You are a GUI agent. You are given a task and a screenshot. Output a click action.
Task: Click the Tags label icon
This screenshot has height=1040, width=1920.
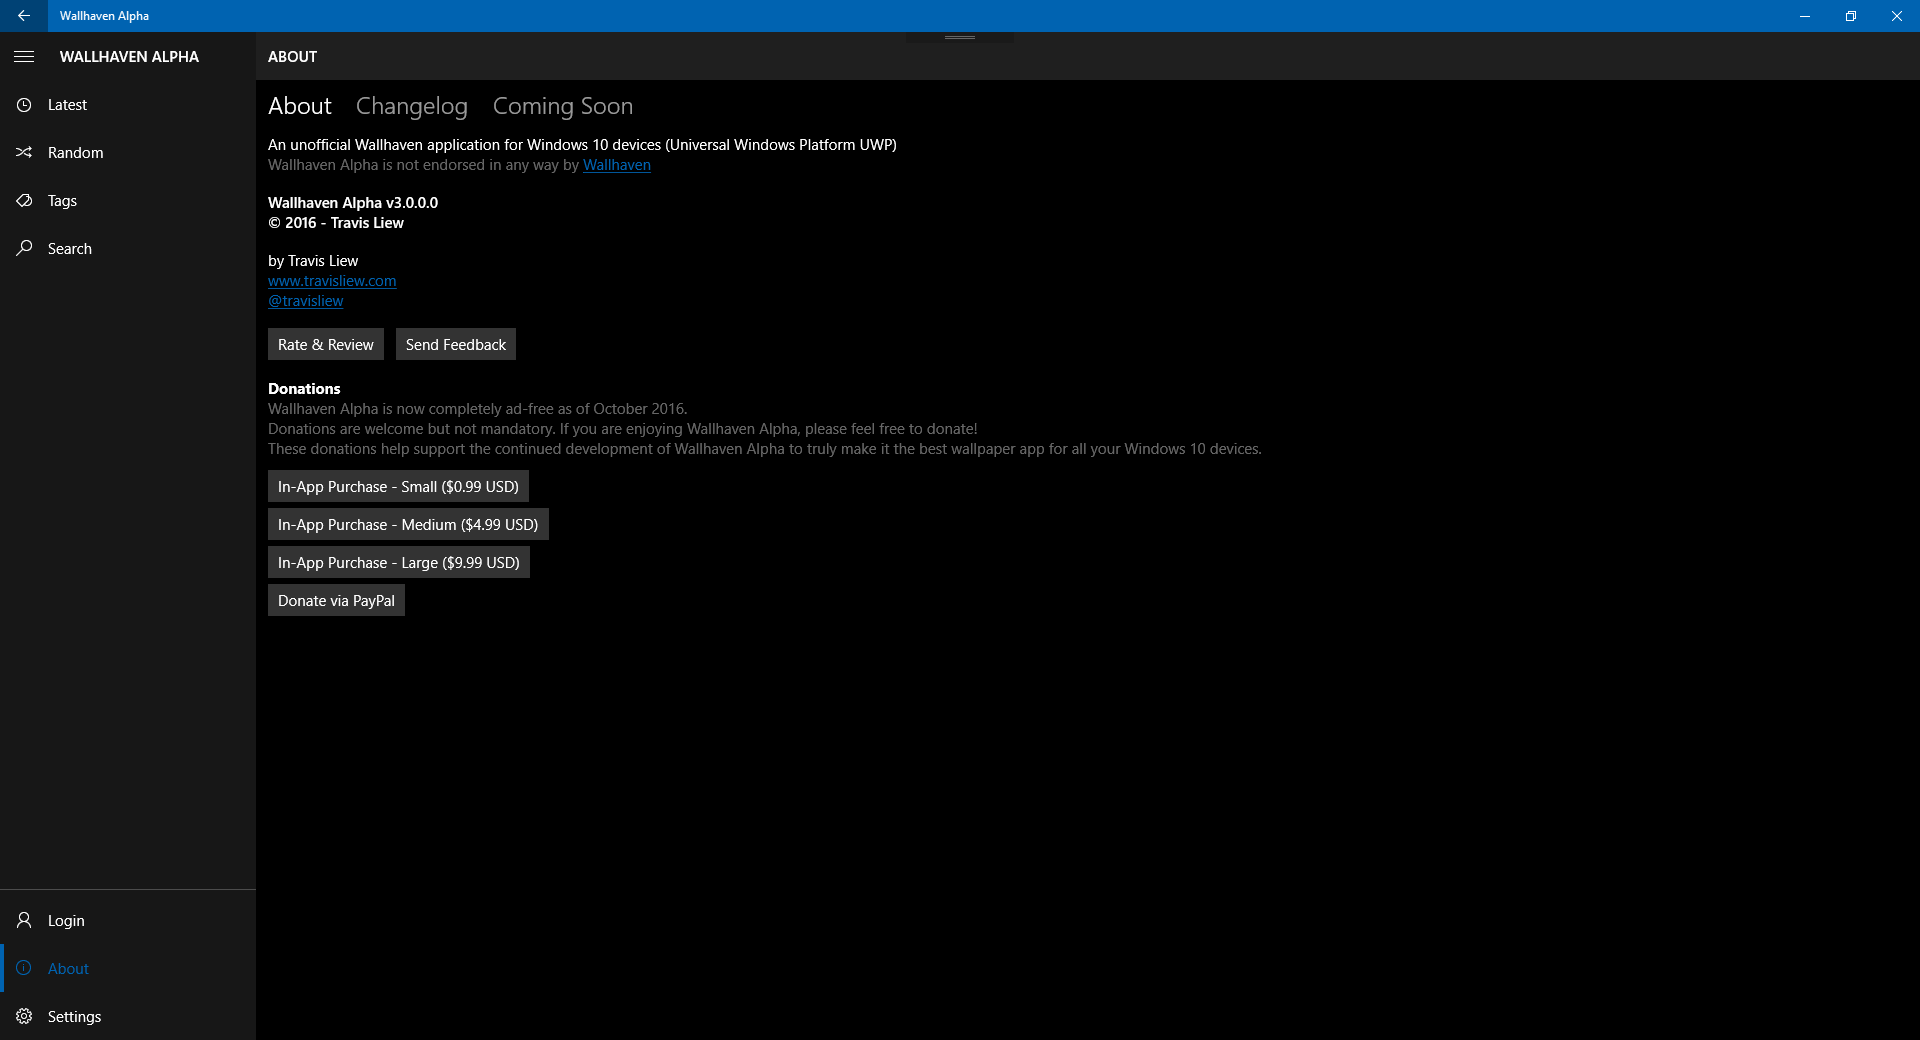24,201
